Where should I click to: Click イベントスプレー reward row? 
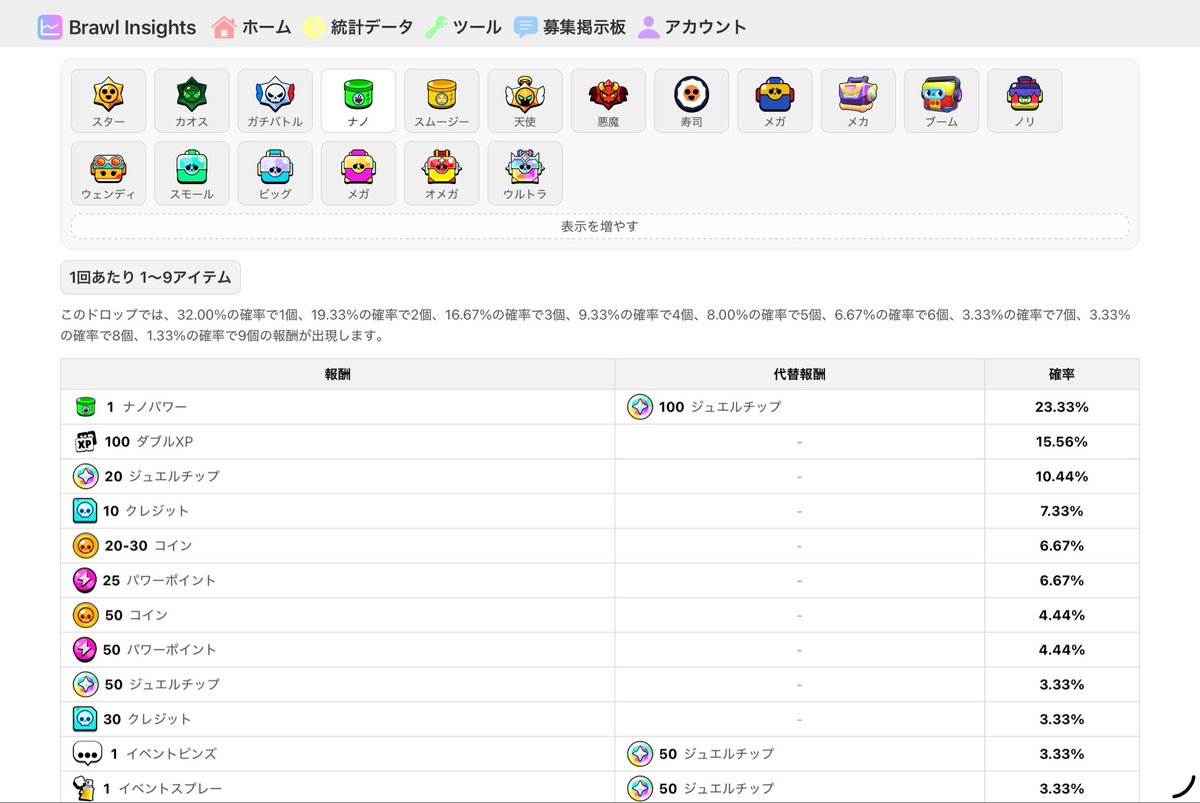pos(600,787)
